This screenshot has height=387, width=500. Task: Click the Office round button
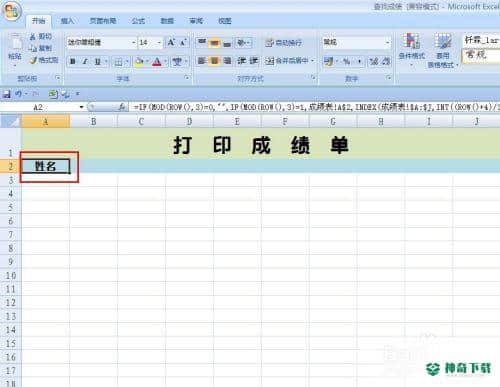click(x=12, y=11)
